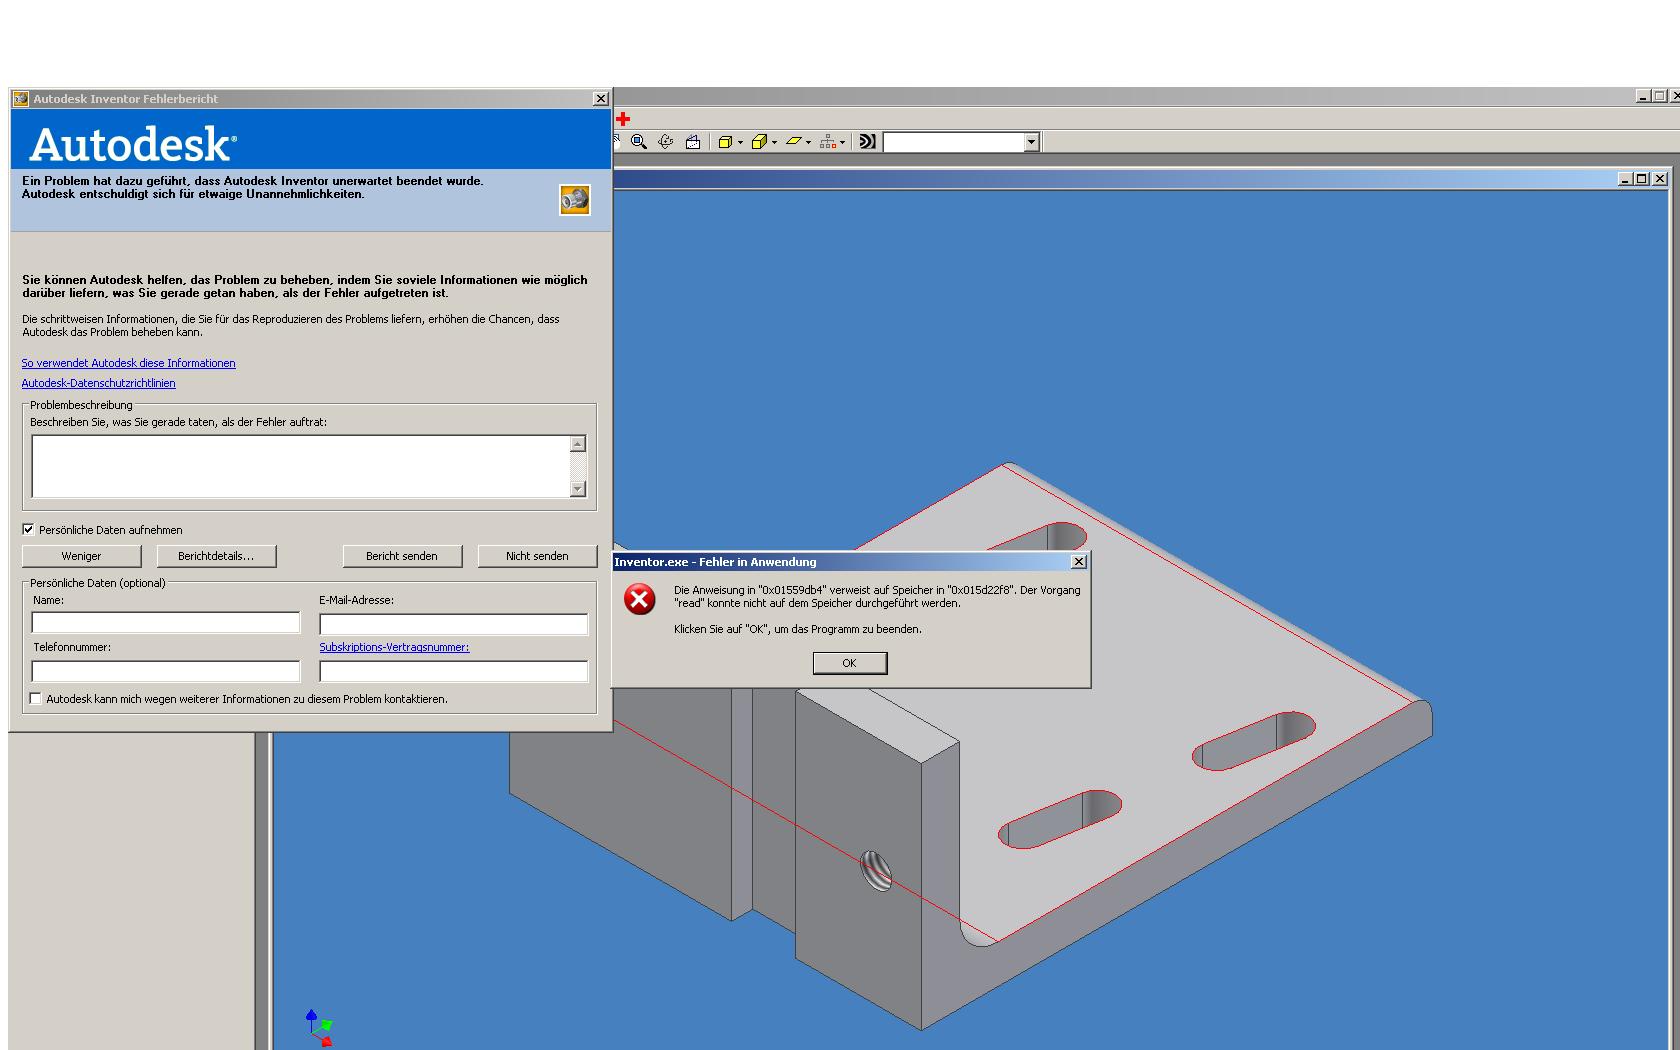
Task: Open the camera projection dropdown arrow
Action: [774, 142]
